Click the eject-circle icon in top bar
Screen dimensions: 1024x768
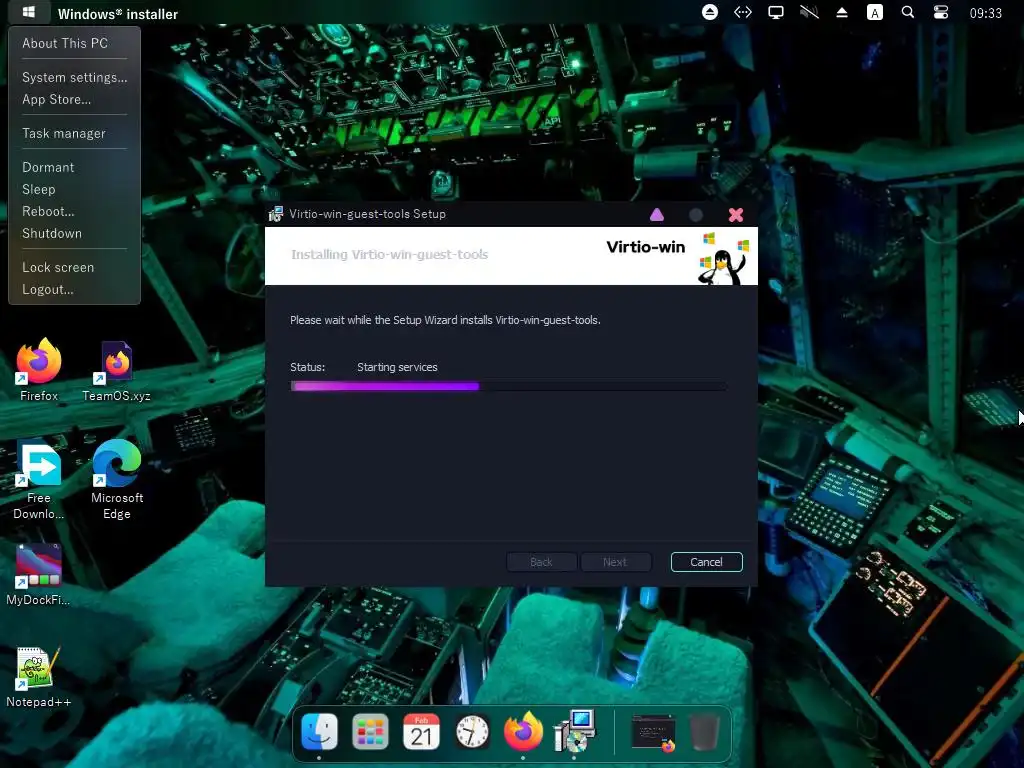[710, 12]
